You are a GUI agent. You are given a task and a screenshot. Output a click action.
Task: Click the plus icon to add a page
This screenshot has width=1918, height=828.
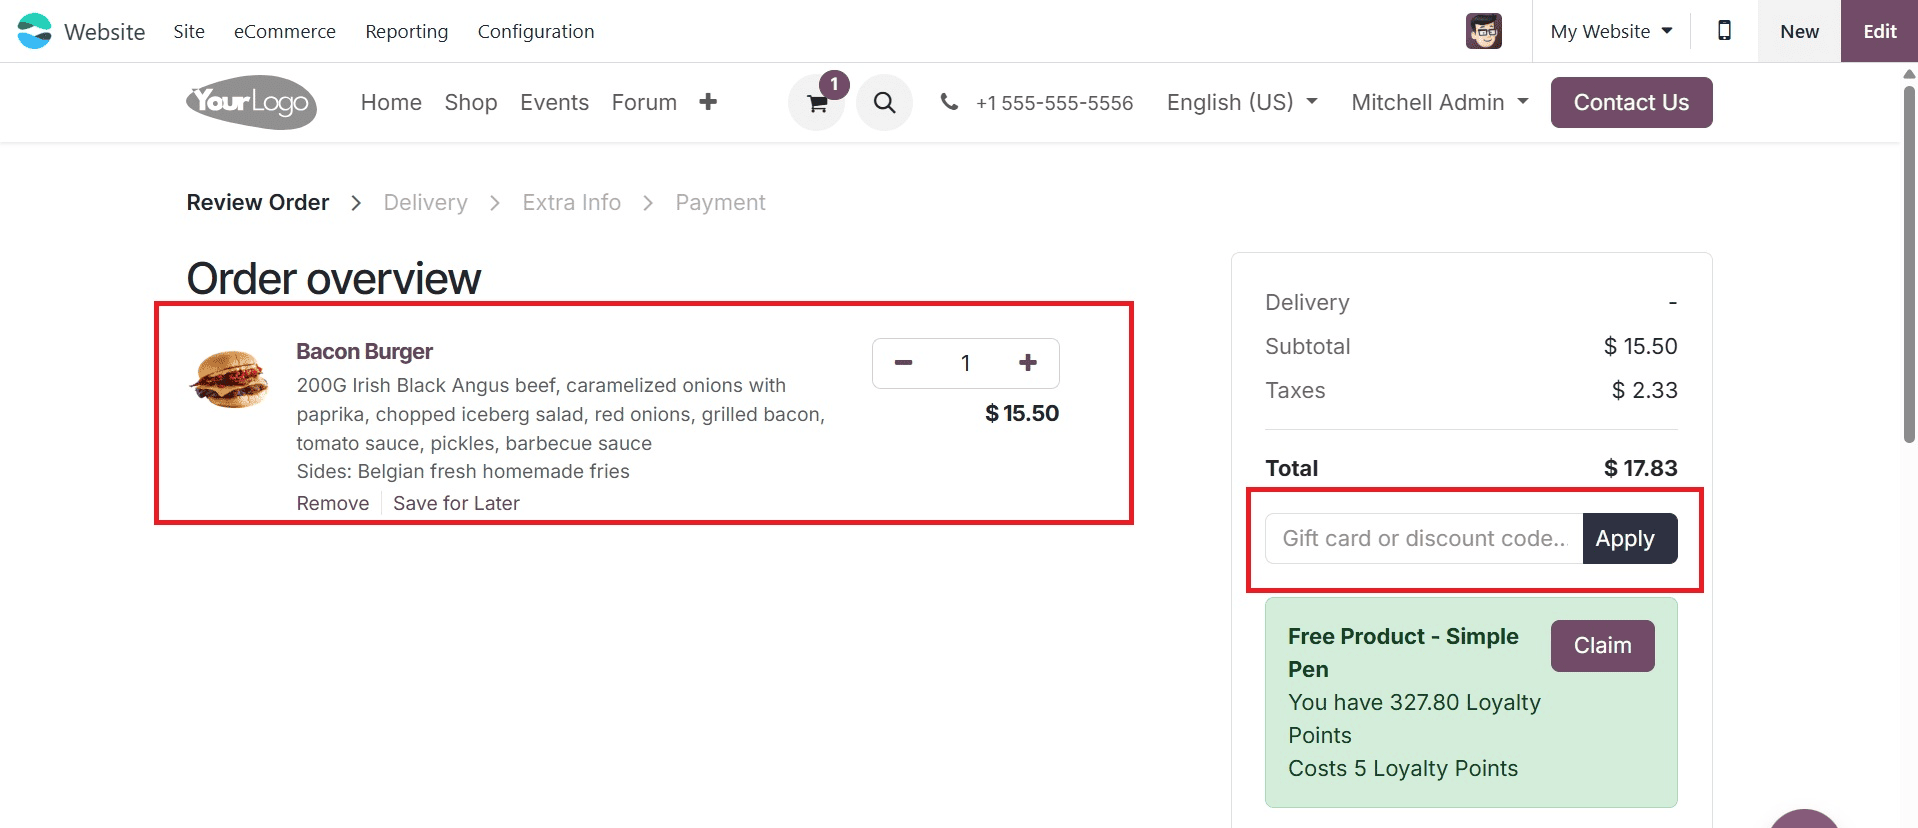(x=708, y=102)
